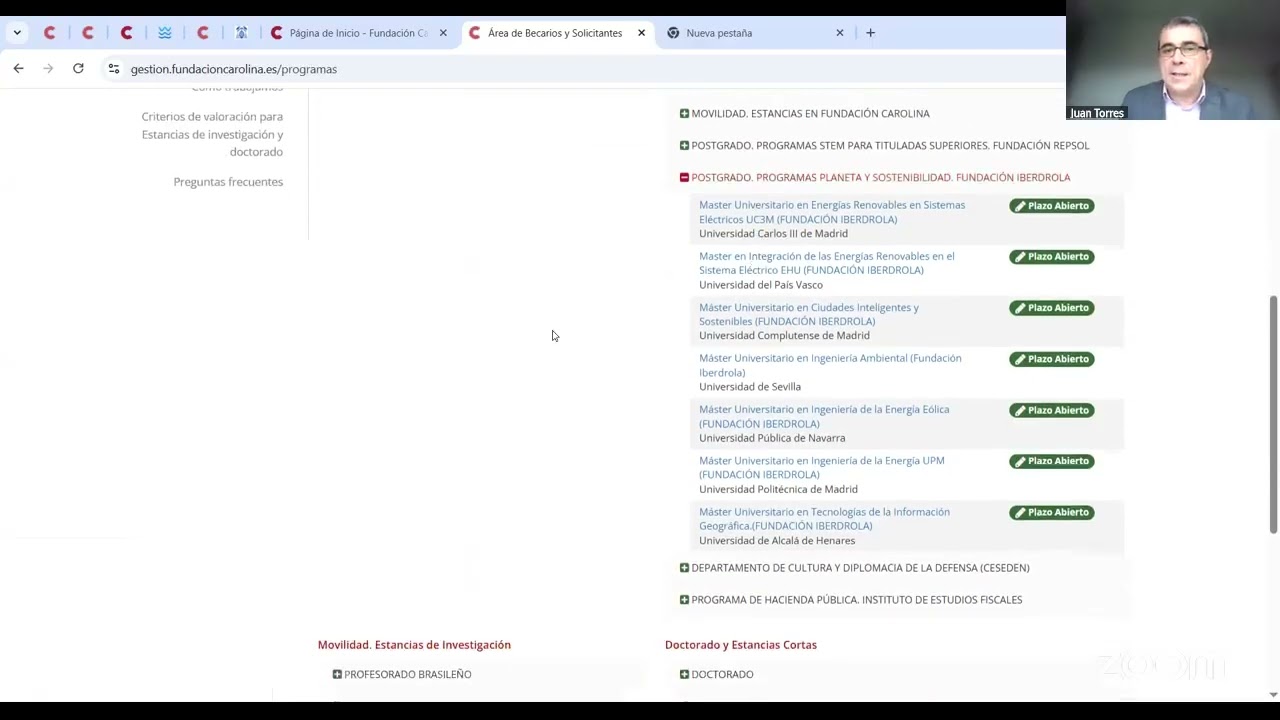This screenshot has height=720, width=1280.
Task: Click the page vertical scrollbar thumb
Action: click(x=1273, y=415)
